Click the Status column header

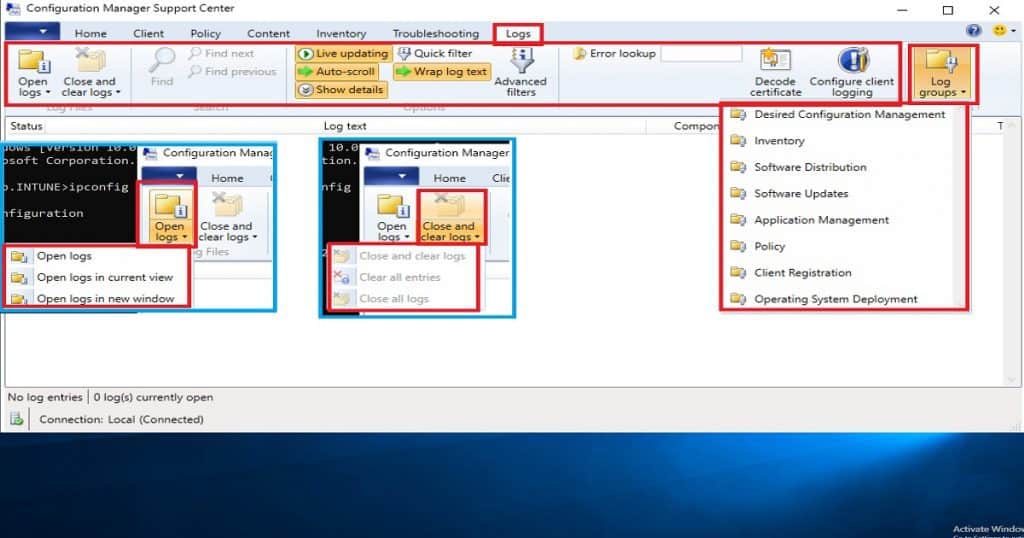[x=26, y=126]
